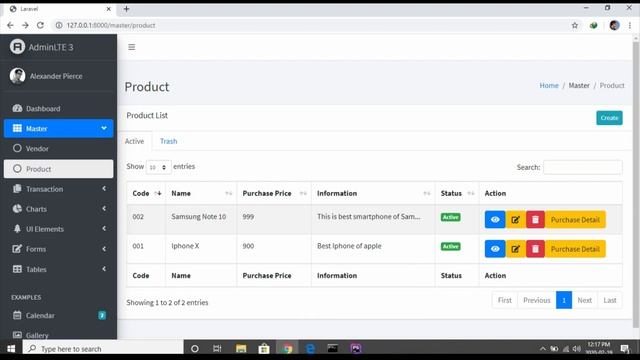This screenshot has height=360, width=640.
Task: Switch to the Active tab
Action: pos(134,141)
